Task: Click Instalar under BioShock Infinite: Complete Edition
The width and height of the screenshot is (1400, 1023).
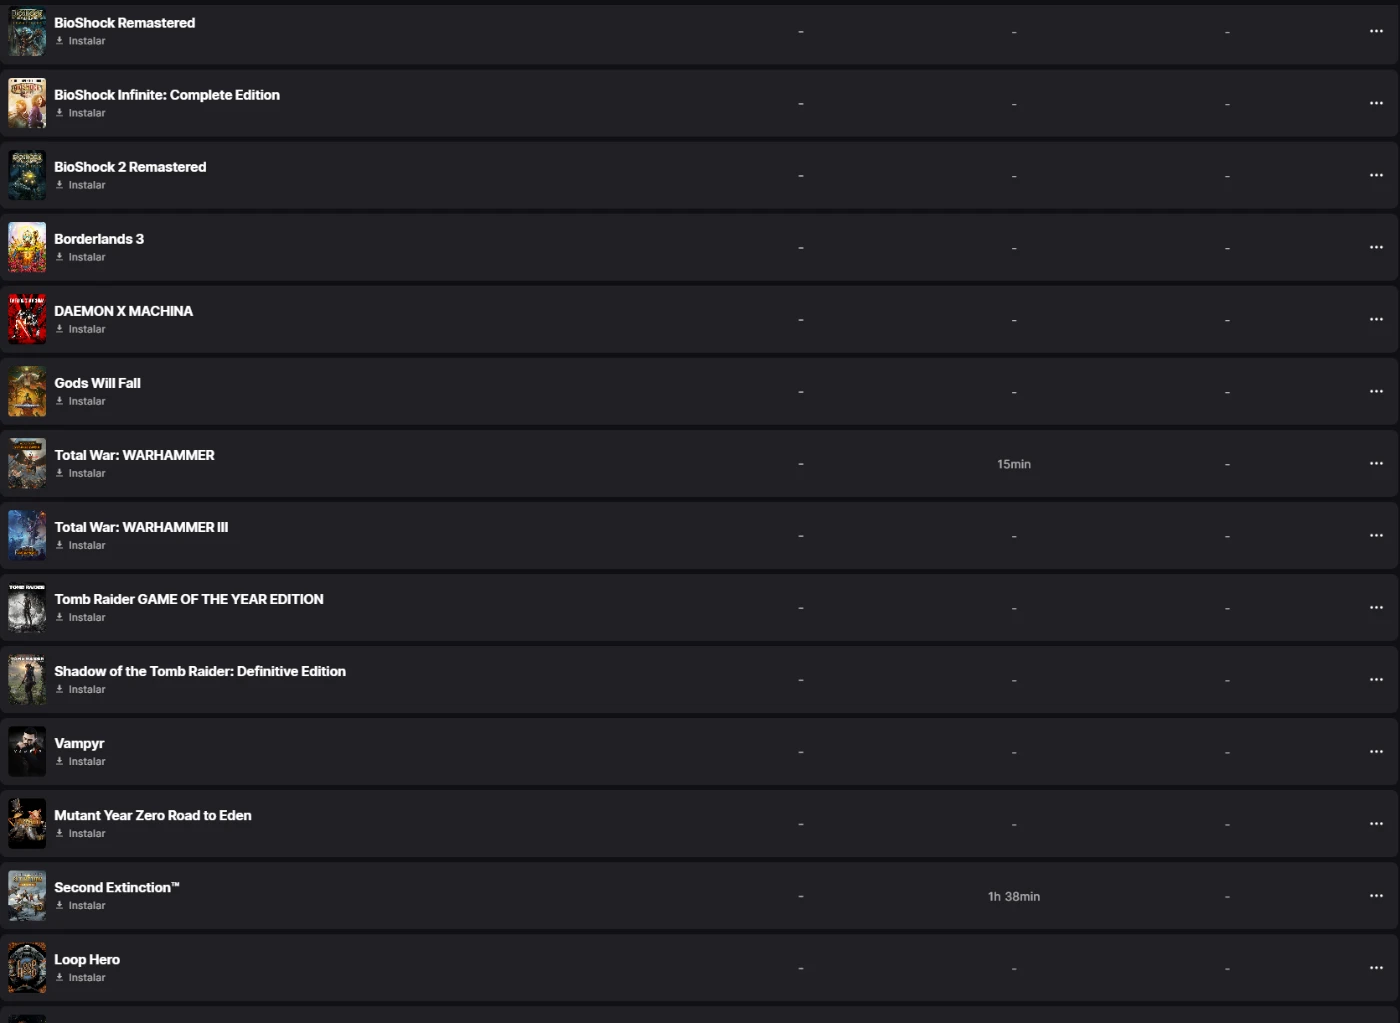Action: tap(81, 113)
